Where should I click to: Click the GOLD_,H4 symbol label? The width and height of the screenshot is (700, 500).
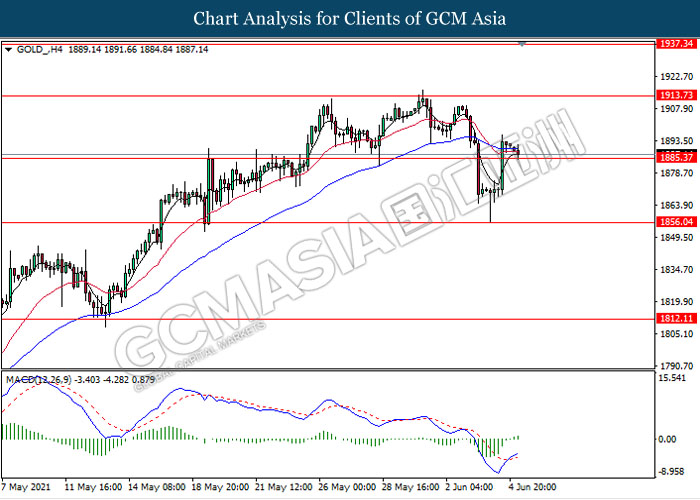coord(39,50)
